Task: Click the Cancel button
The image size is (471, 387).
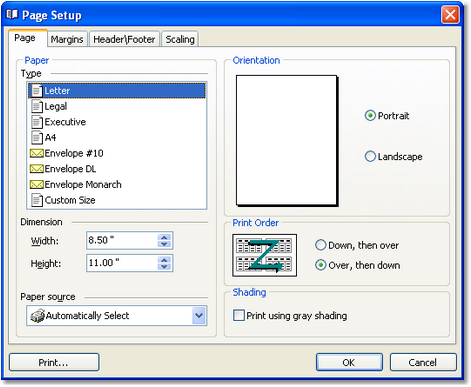Action: (x=423, y=362)
